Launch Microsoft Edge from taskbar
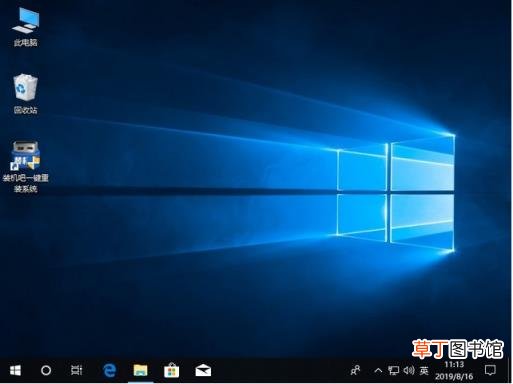This screenshot has width=513, height=384. [109, 370]
